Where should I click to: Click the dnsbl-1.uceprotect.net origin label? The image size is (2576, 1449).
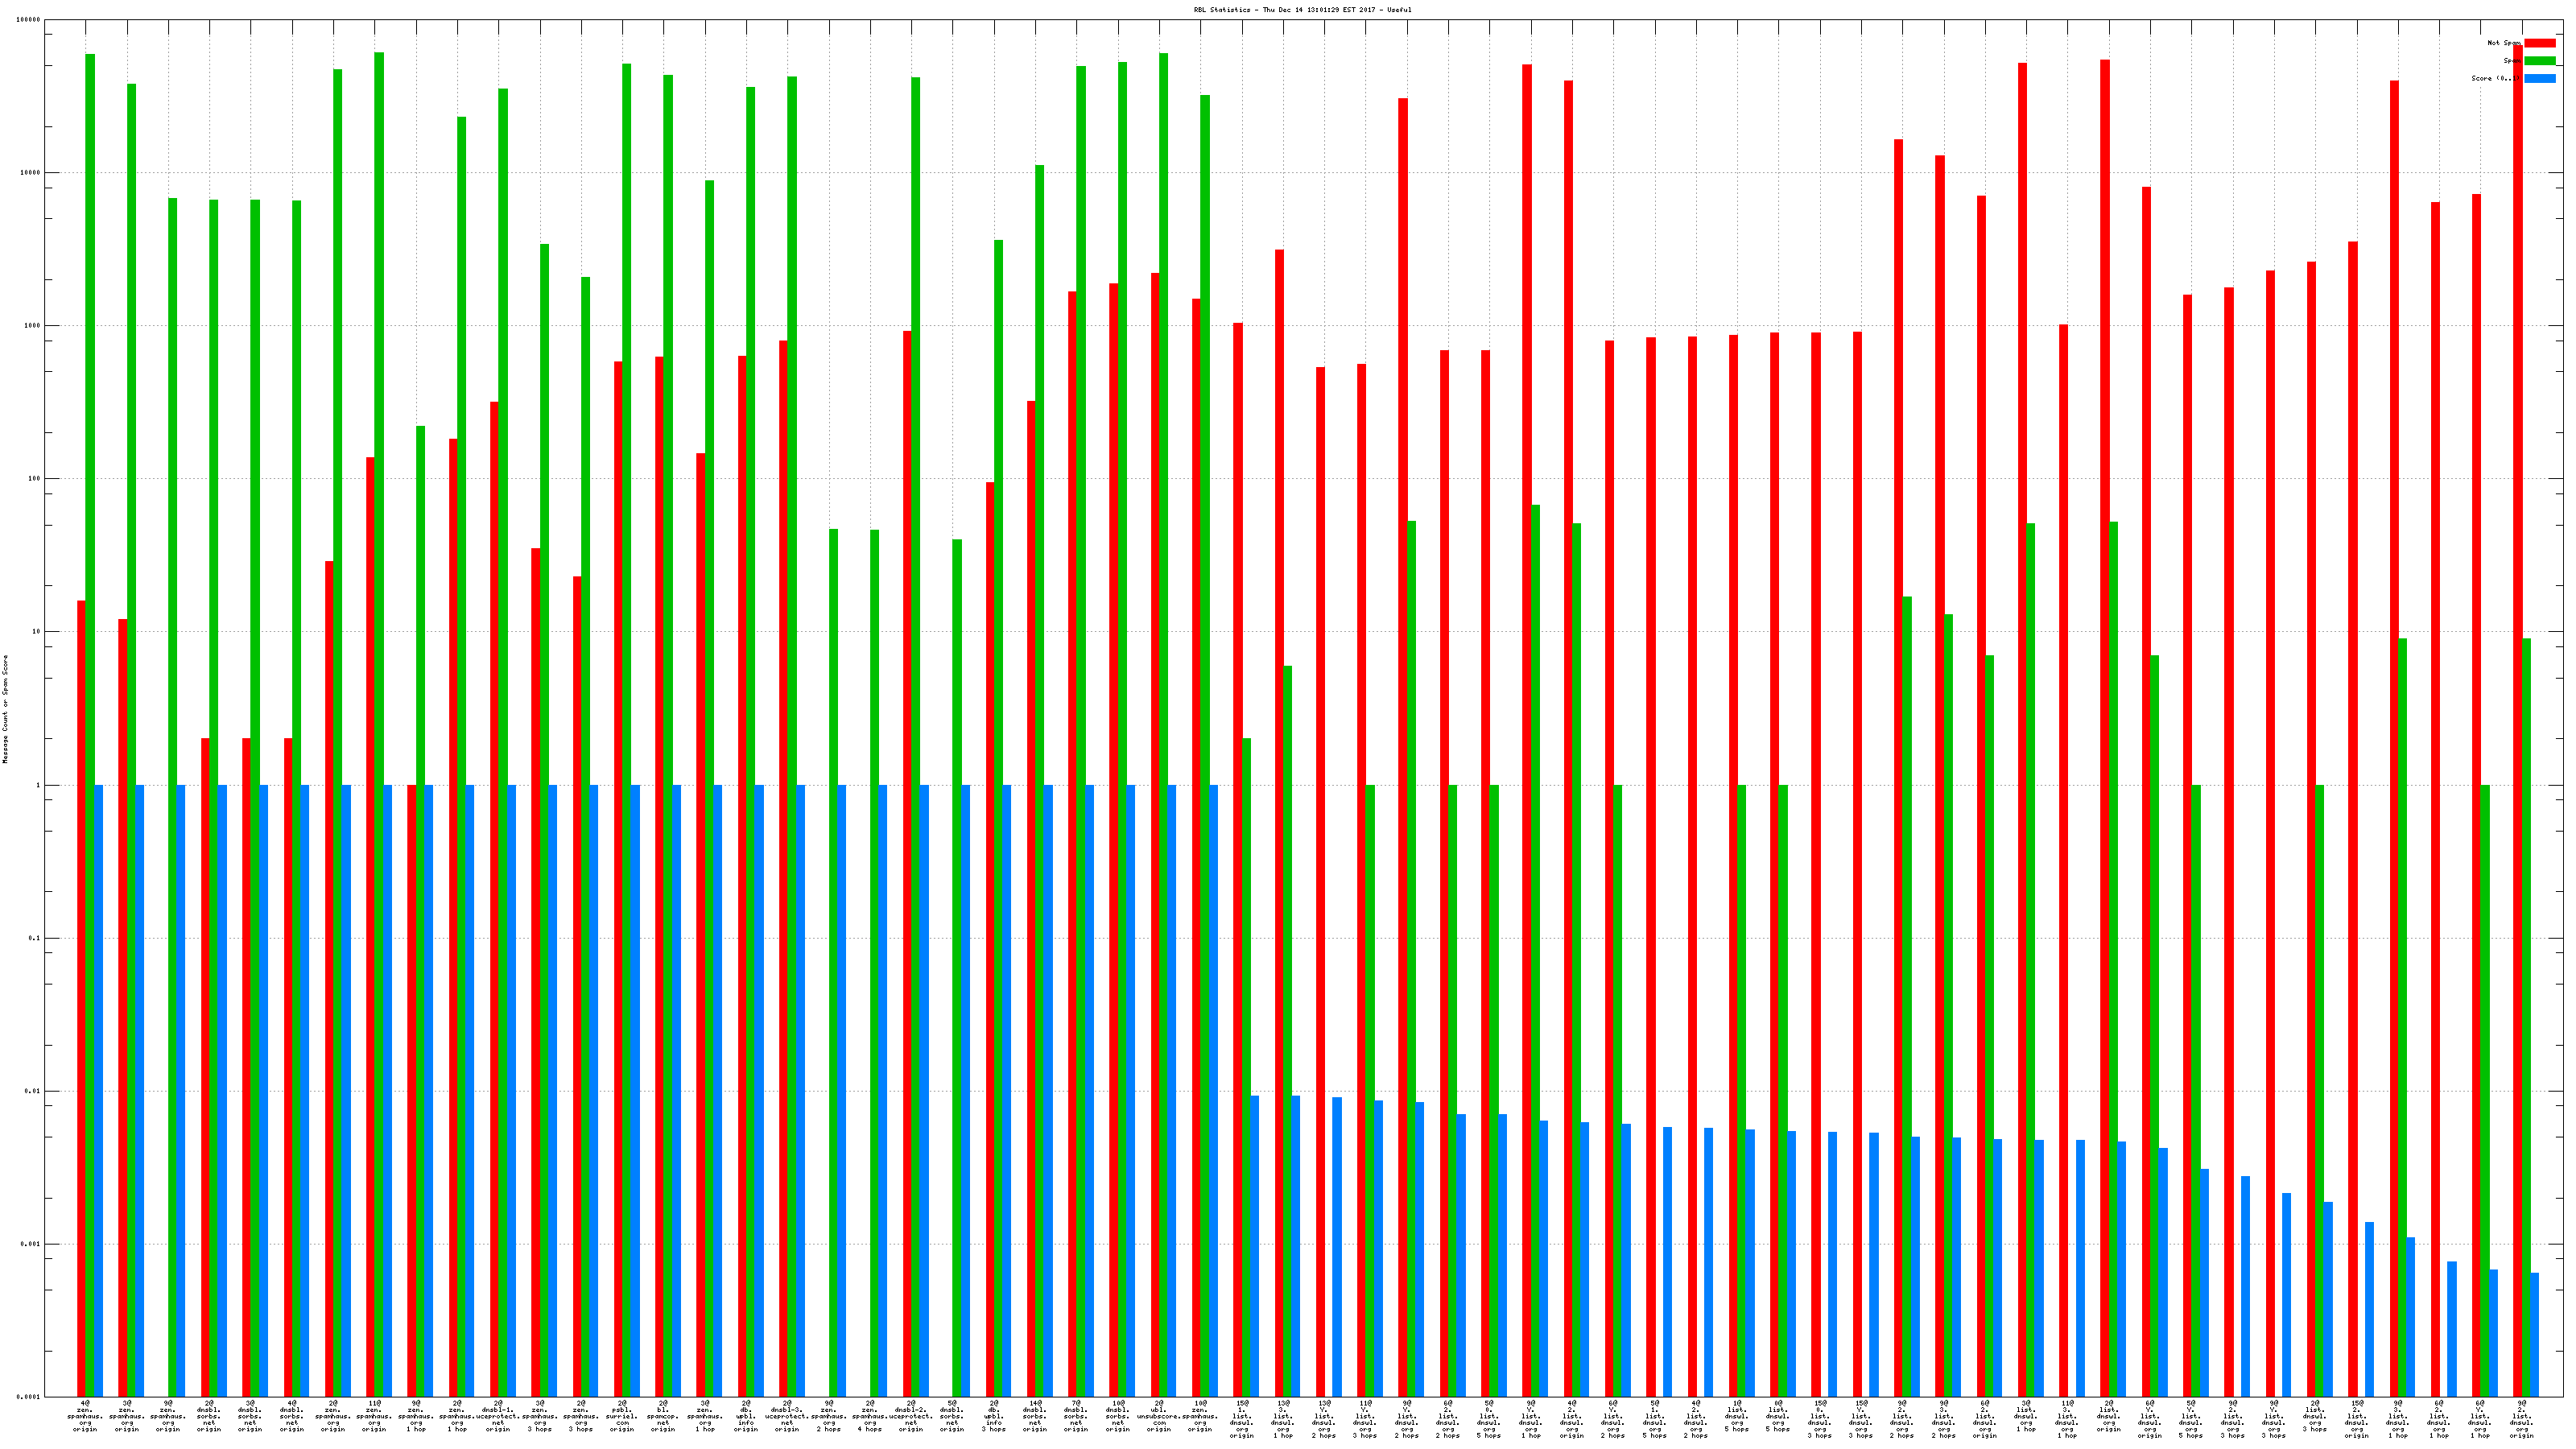tap(498, 1416)
